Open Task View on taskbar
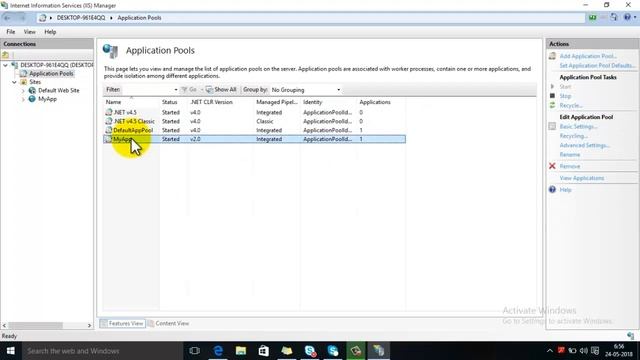Image resolution: width=640 pixels, height=360 pixels. pyautogui.click(x=195, y=351)
